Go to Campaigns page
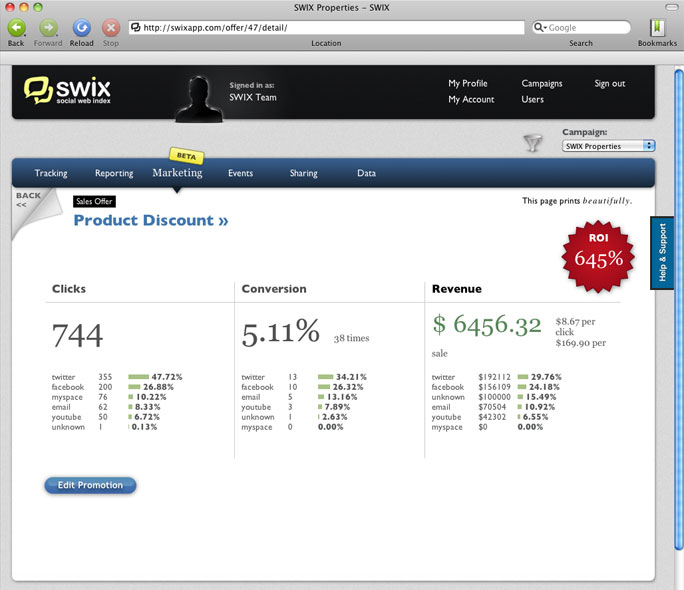The width and height of the screenshot is (684, 590). pyautogui.click(x=542, y=83)
